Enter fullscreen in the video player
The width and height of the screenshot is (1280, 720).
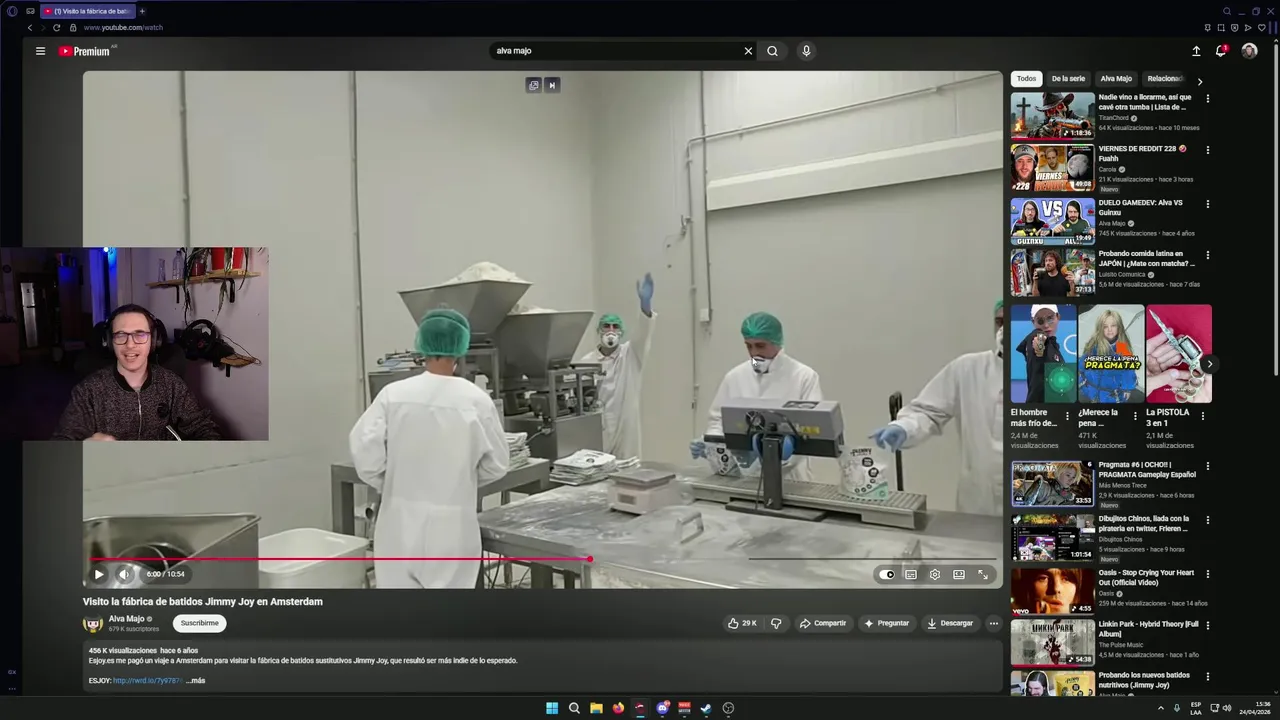point(983,574)
